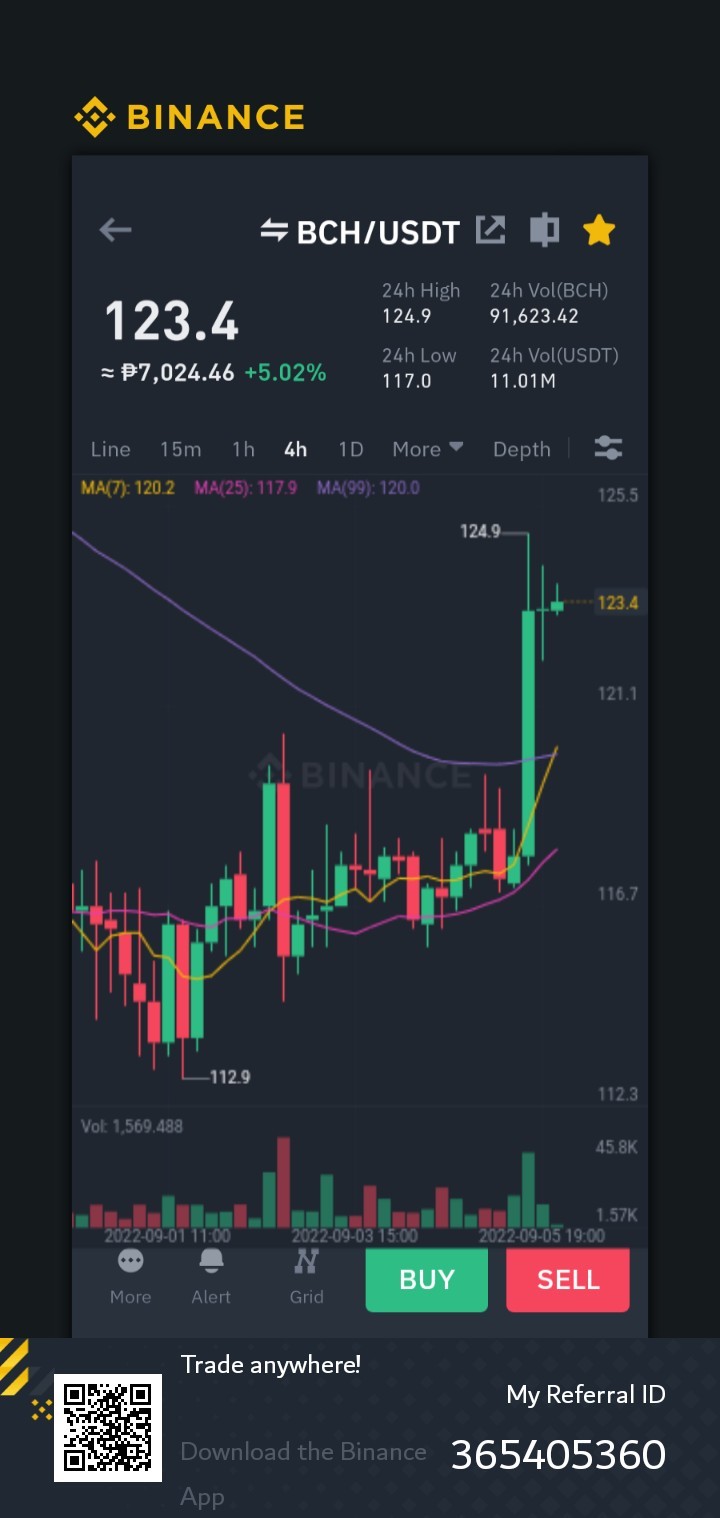720x1518 pixels.
Task: Open the Grid trading icon
Action: tap(306, 1261)
